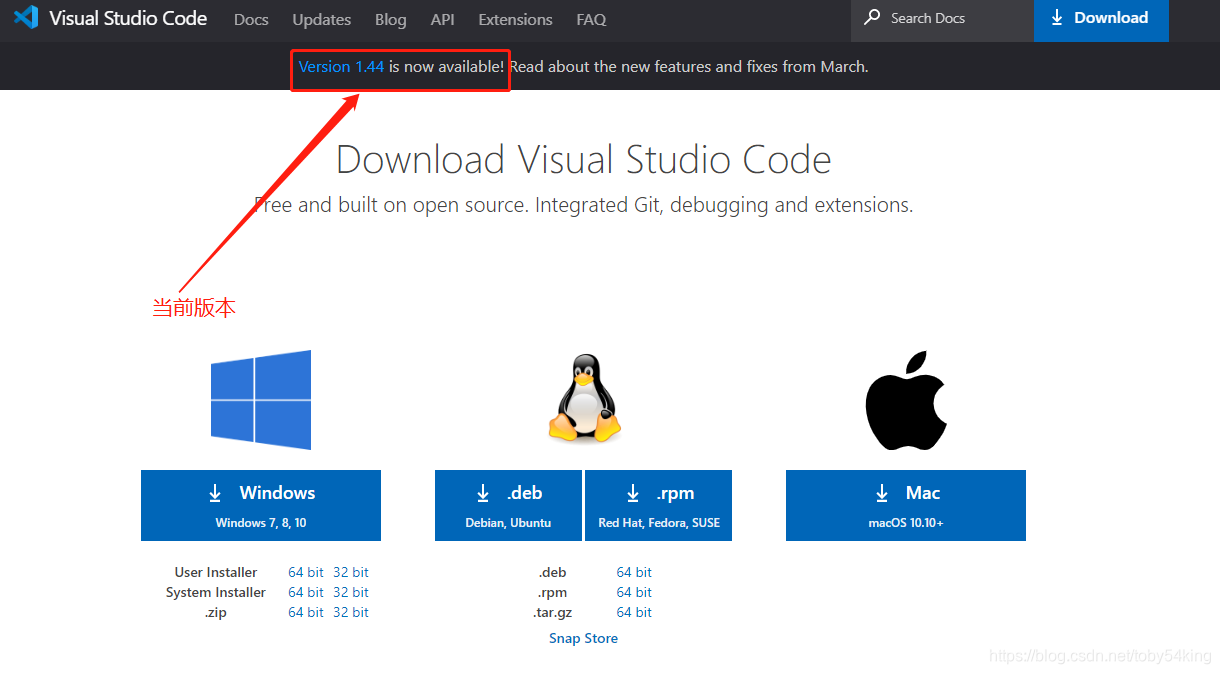Viewport: 1220px width, 674px height.
Task: Select Windows .zip 32 bit link
Action: (x=351, y=612)
